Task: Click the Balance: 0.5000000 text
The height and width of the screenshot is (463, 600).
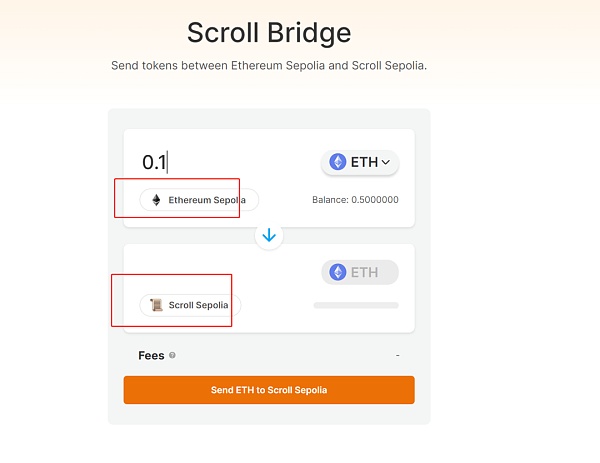Action: (x=355, y=200)
